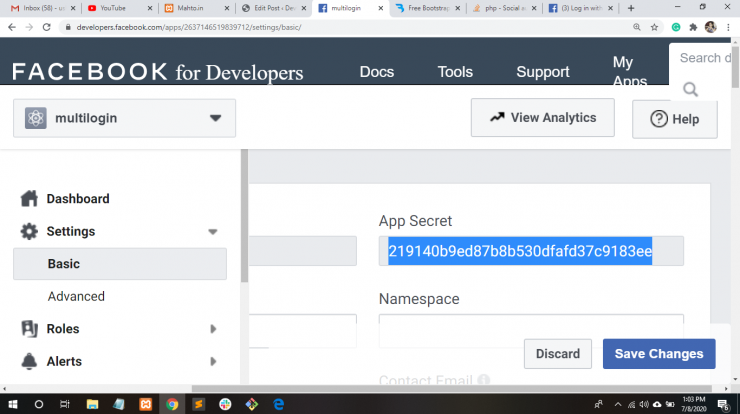Image resolution: width=740 pixels, height=414 pixels.
Task: Click the browser address bar URL
Action: (189, 27)
